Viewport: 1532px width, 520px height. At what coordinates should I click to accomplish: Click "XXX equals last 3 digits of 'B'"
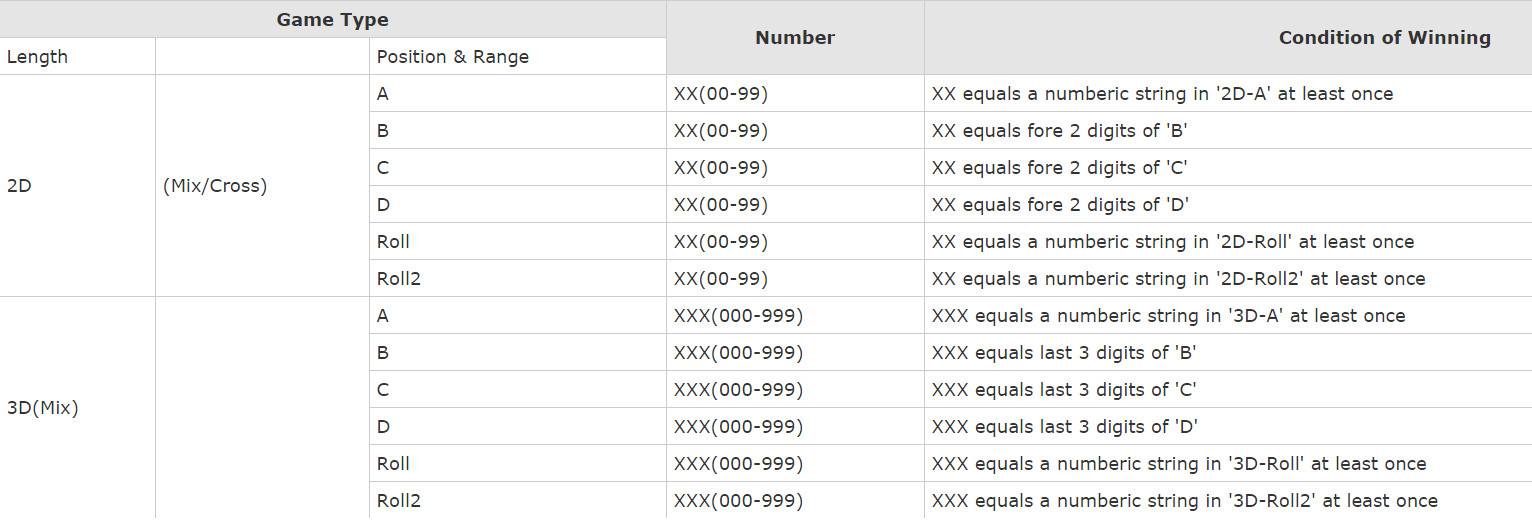(1064, 353)
